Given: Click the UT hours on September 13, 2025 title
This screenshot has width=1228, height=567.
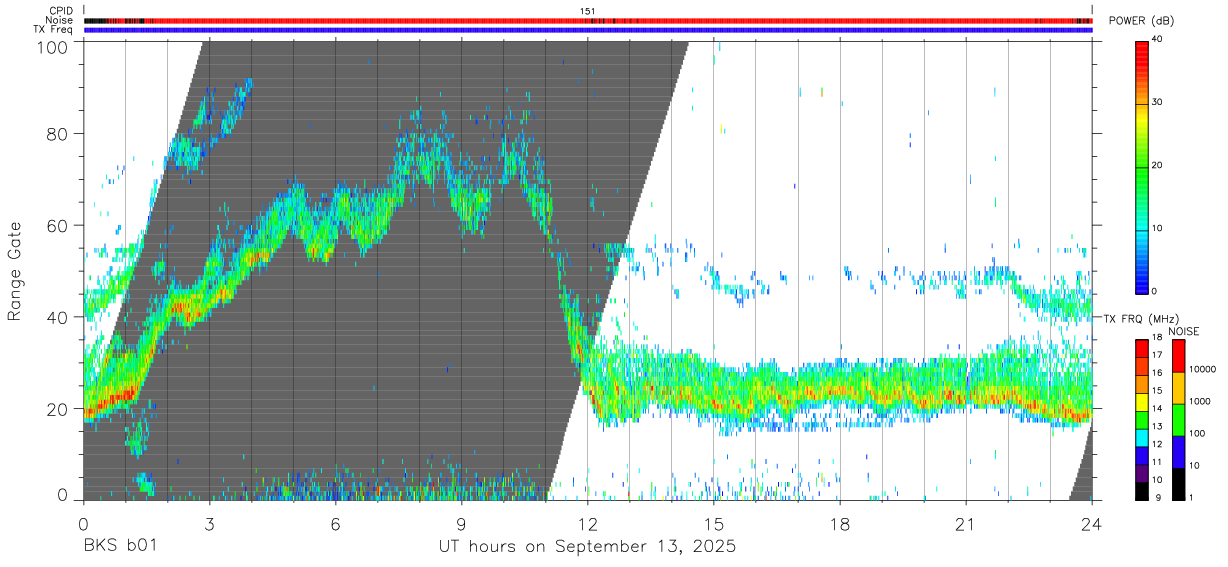Looking at the screenshot, I should [588, 547].
